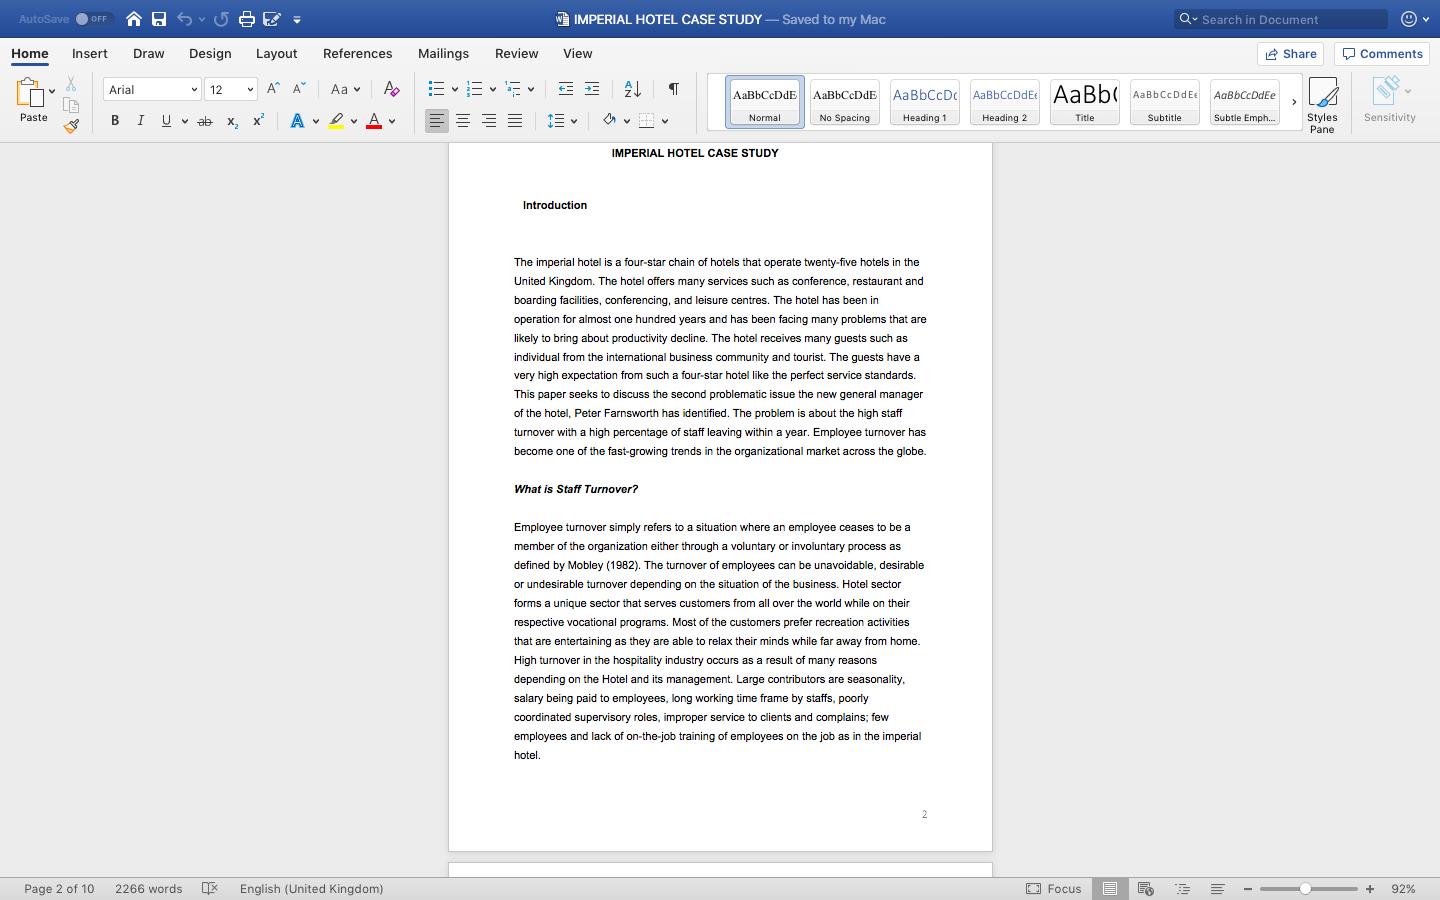Viewport: 1440px width, 900px height.
Task: Toggle italic formatting
Action: pos(141,120)
